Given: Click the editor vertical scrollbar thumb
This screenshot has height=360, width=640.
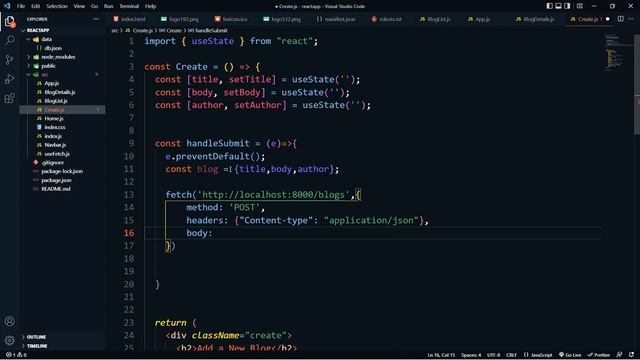Looking at the screenshot, I should pos(637,84).
